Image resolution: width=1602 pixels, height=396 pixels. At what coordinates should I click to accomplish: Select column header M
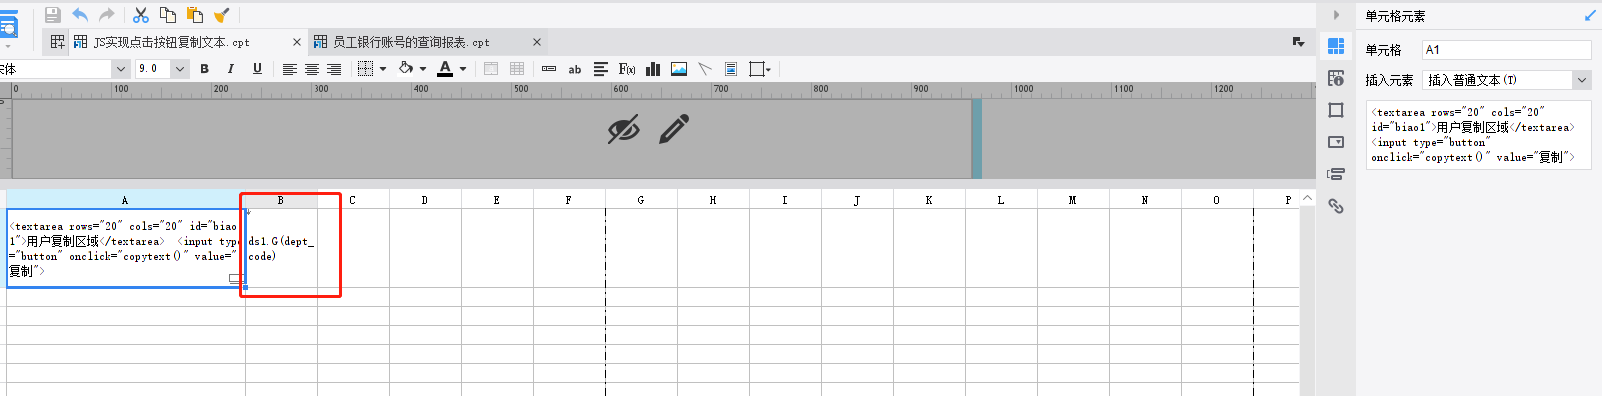(x=1072, y=200)
